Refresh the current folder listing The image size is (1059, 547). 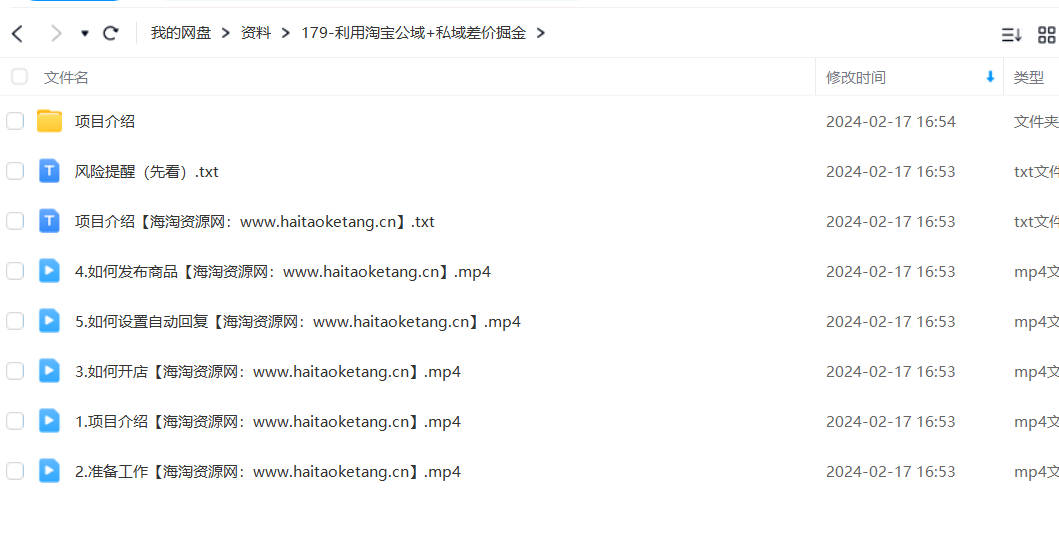[x=111, y=32]
